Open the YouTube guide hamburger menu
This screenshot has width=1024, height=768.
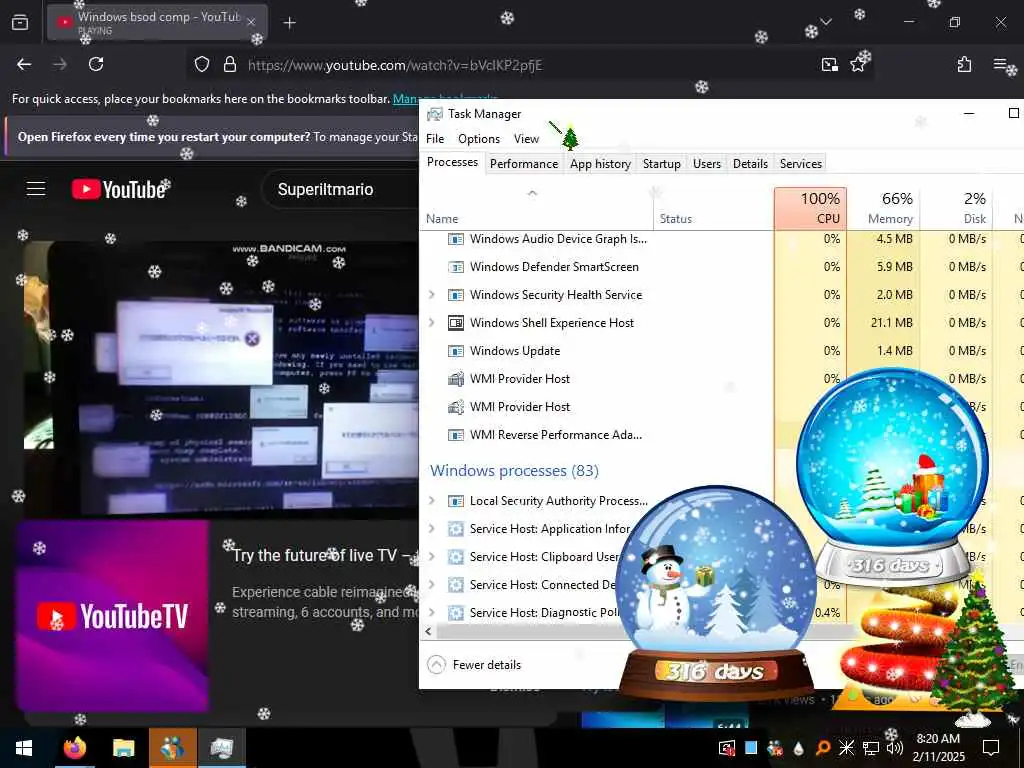pos(36,189)
